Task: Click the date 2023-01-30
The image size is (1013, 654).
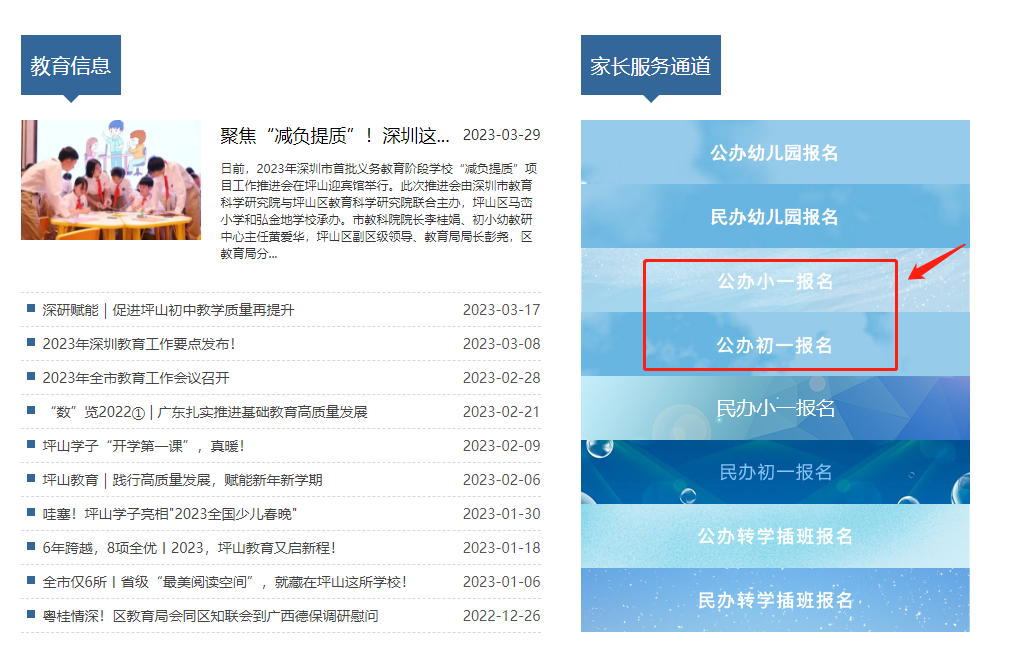Action: tap(501, 514)
